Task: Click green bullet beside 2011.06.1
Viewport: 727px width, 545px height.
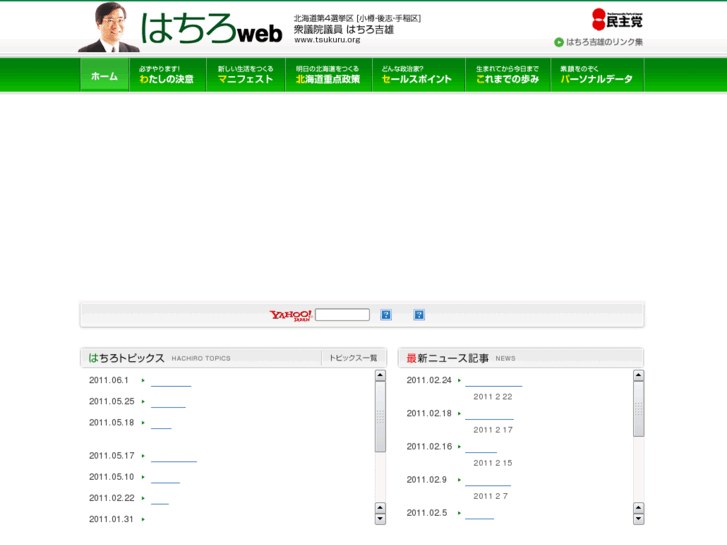Action: pyautogui.click(x=143, y=380)
